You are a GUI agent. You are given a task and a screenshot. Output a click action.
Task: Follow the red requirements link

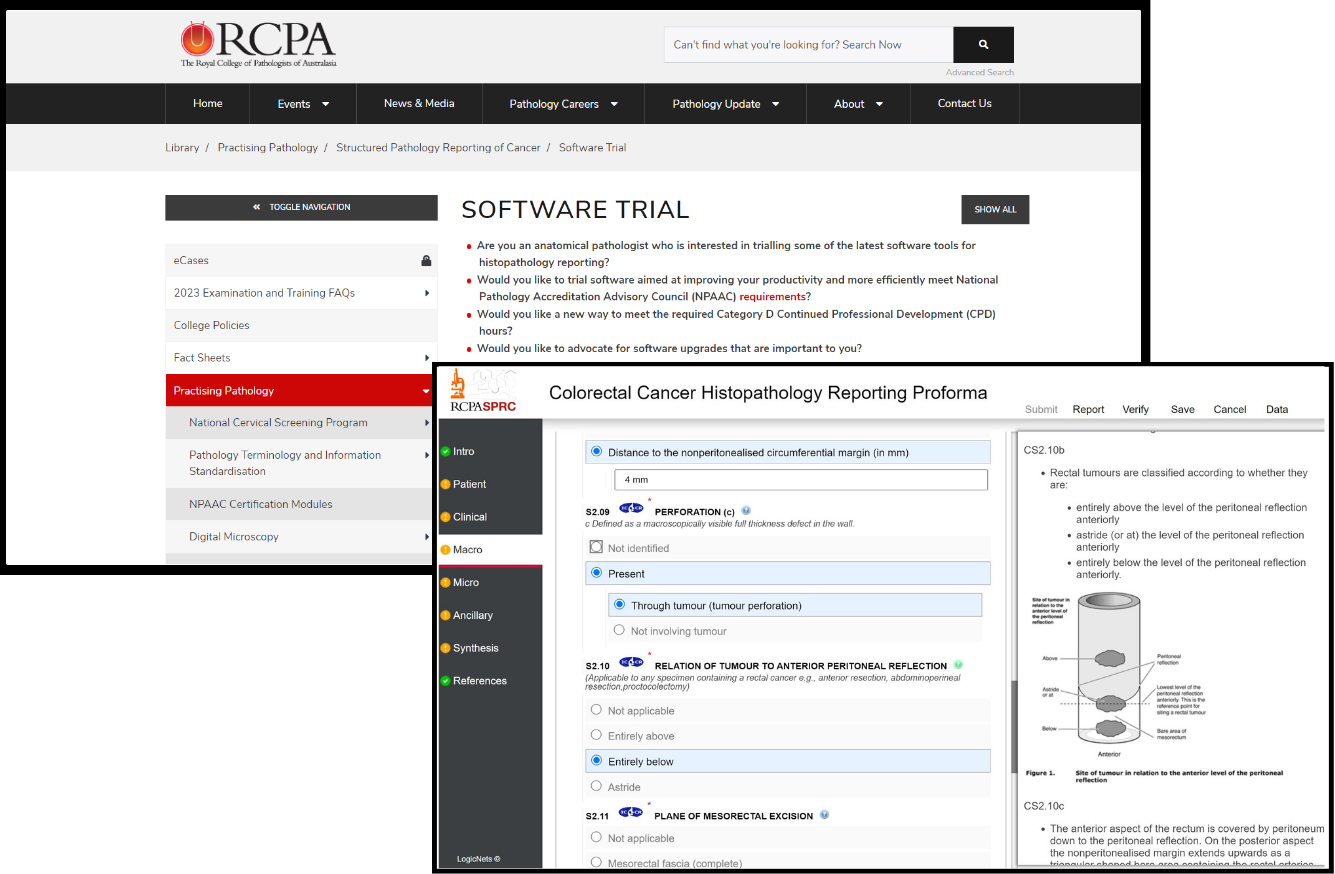click(x=773, y=297)
